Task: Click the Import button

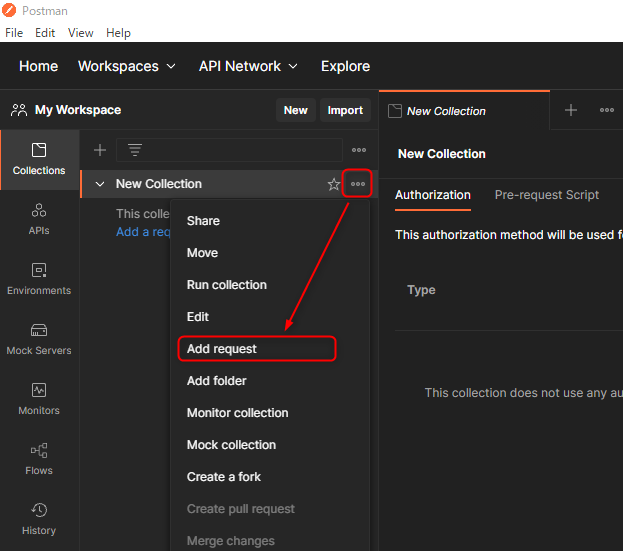Action: [345, 110]
